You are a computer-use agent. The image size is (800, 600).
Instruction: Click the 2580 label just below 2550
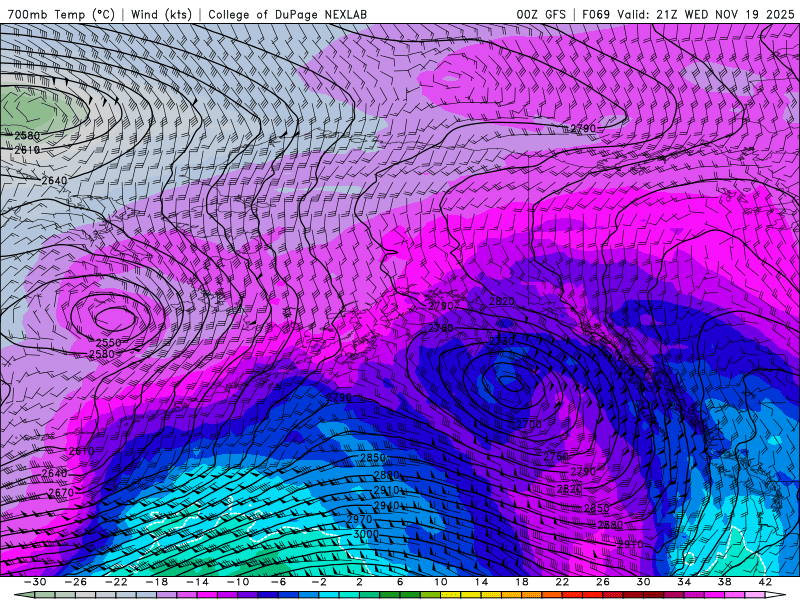[x=102, y=354]
